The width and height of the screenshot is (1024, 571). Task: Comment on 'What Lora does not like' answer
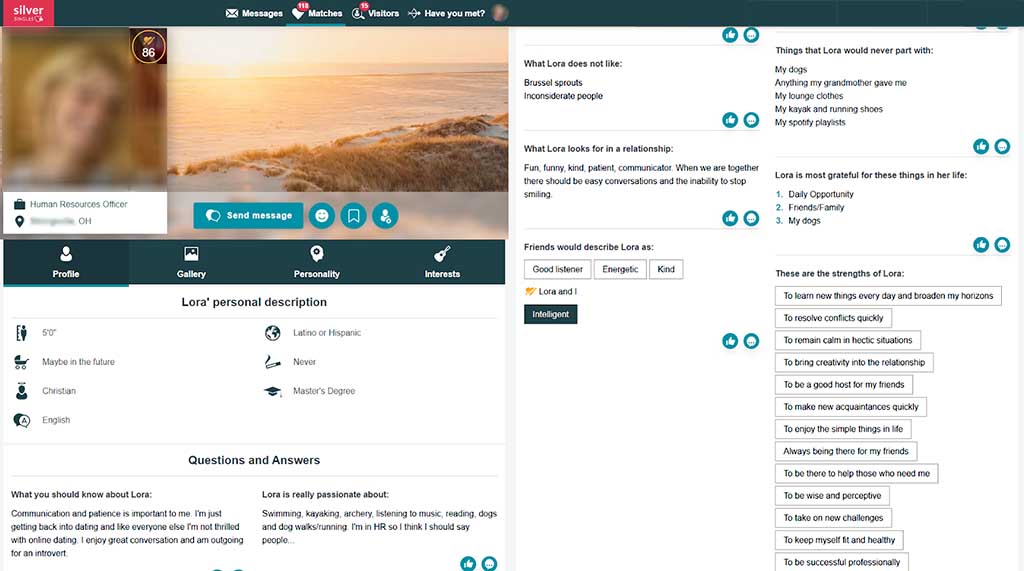click(752, 120)
